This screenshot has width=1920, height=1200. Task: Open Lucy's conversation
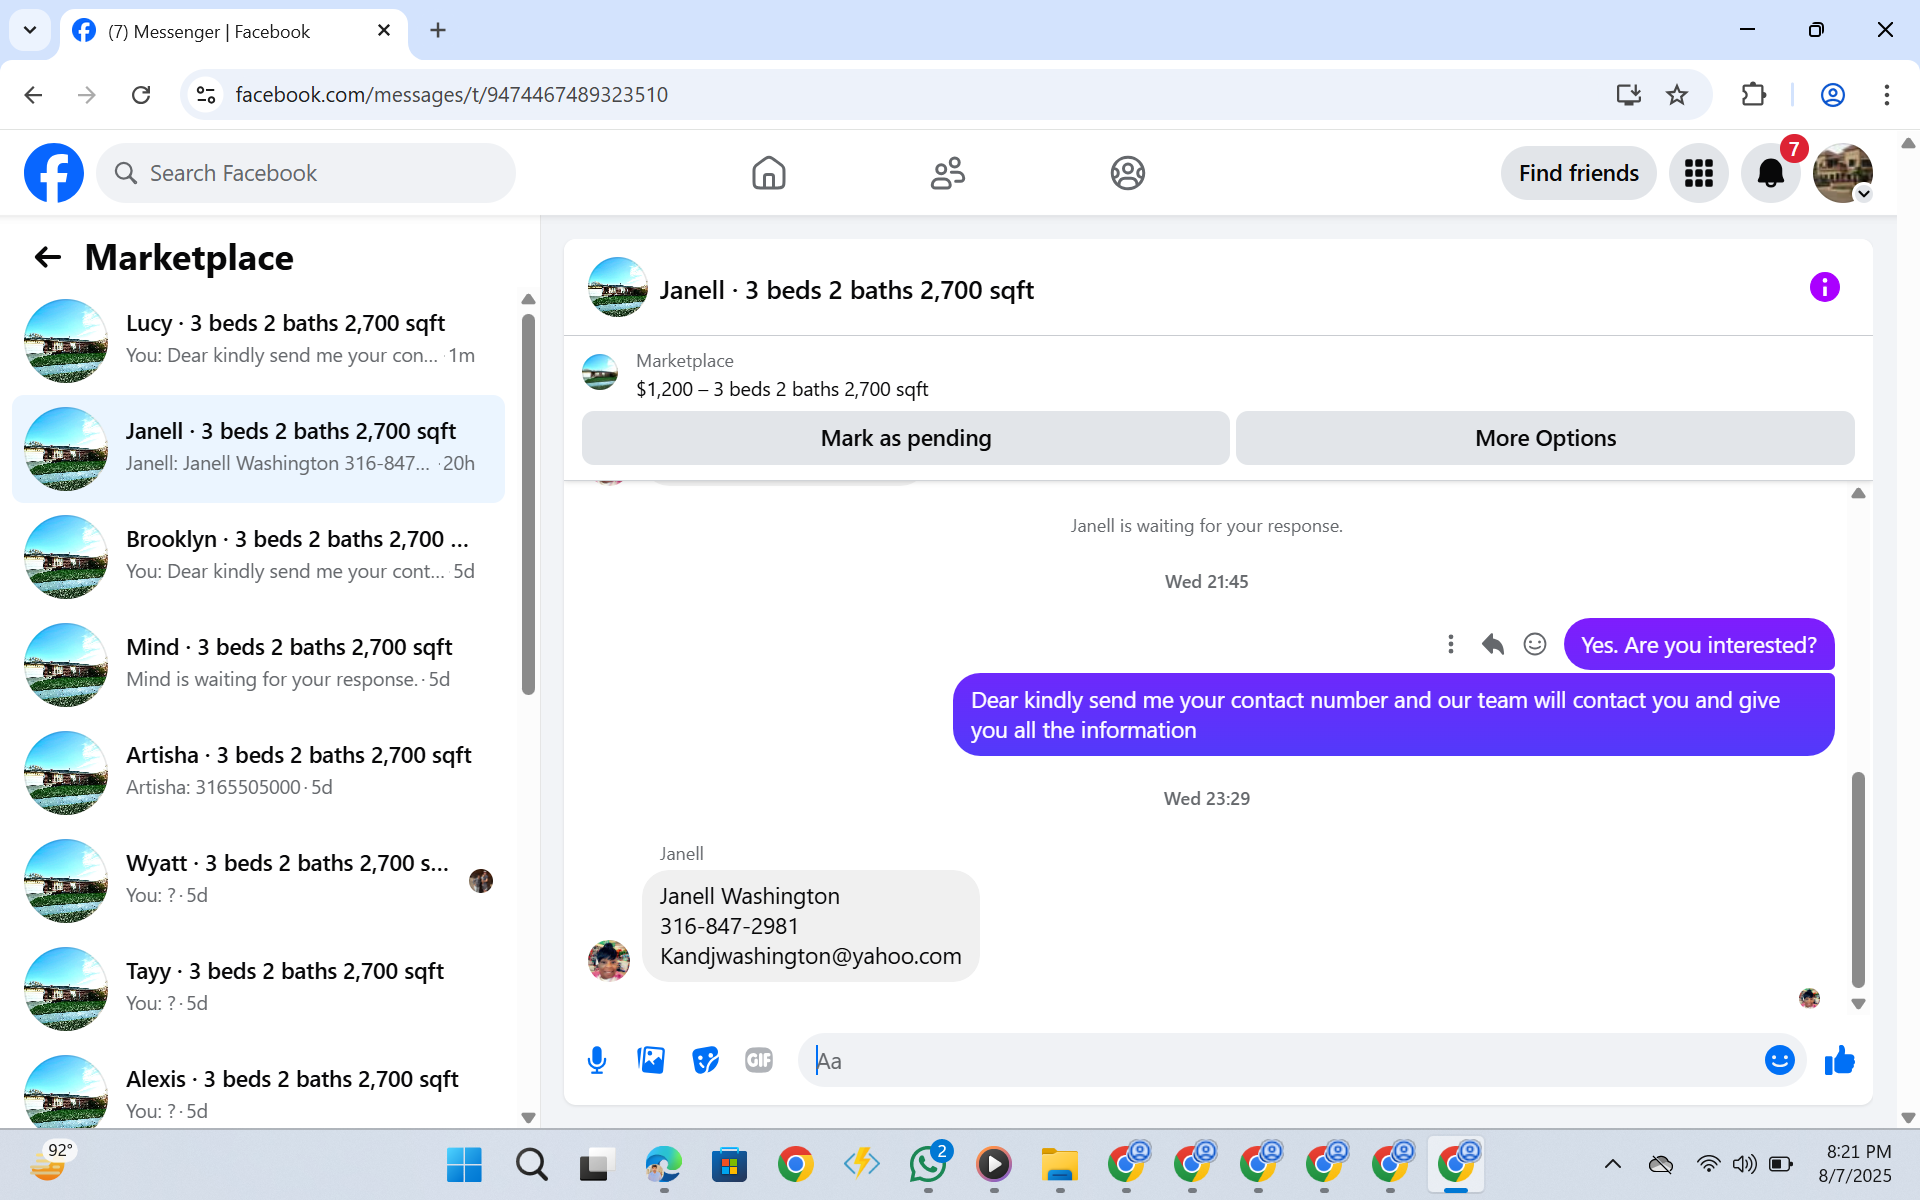(x=258, y=340)
